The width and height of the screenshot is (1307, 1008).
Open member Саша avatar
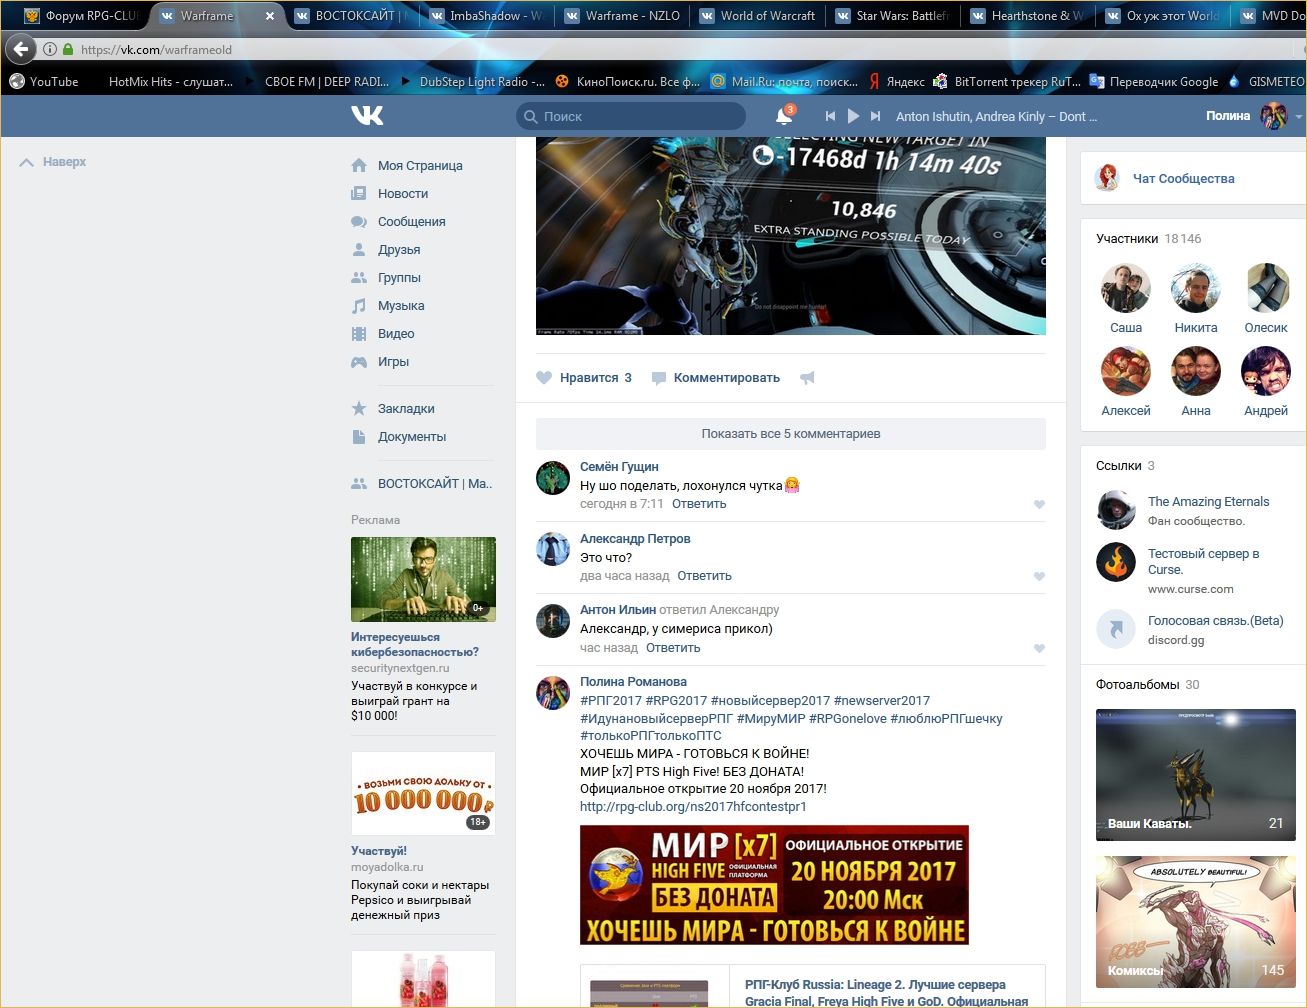tap(1126, 289)
